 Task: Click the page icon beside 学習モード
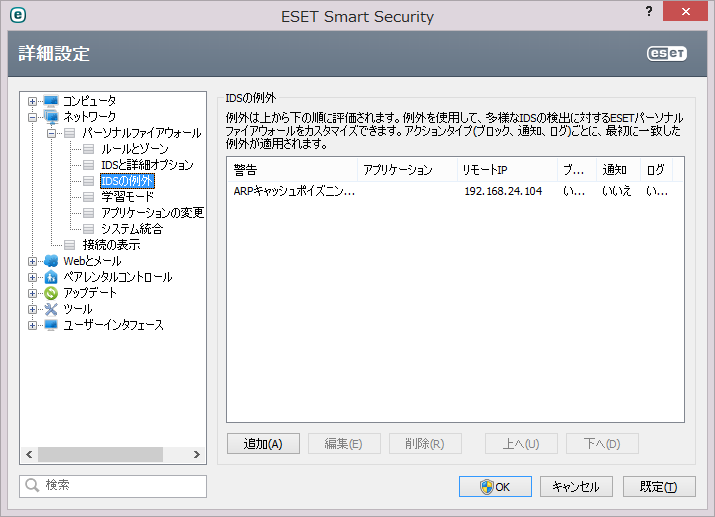pos(88,197)
